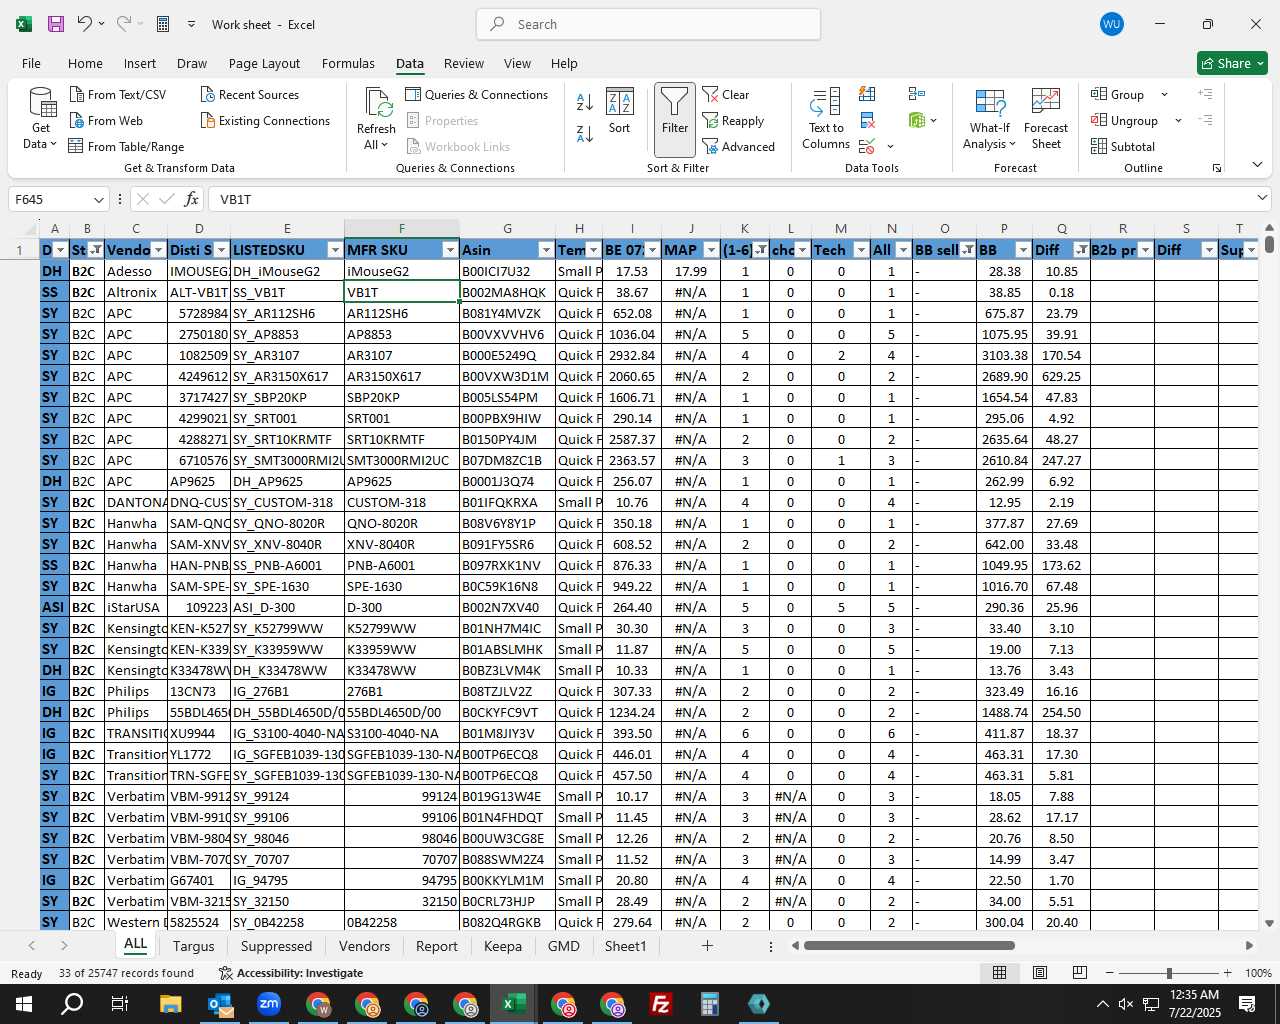1280x1024 pixels.
Task: Import data From Text/CSV
Action: coord(118,94)
